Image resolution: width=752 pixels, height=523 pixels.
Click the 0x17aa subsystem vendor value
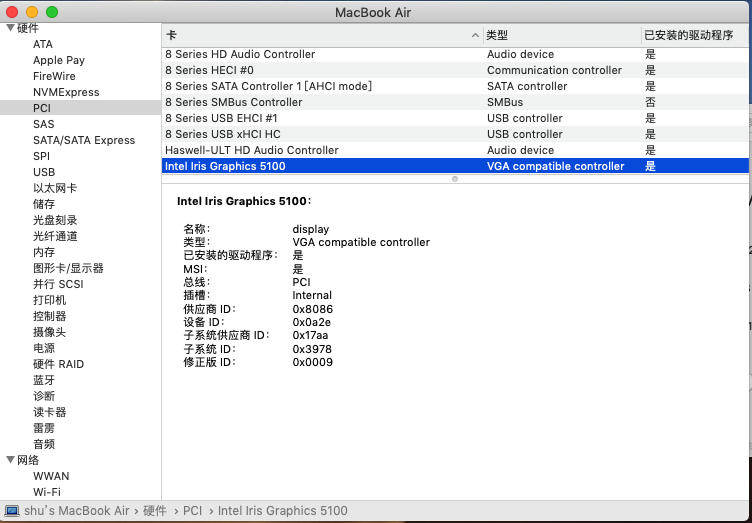(310, 335)
